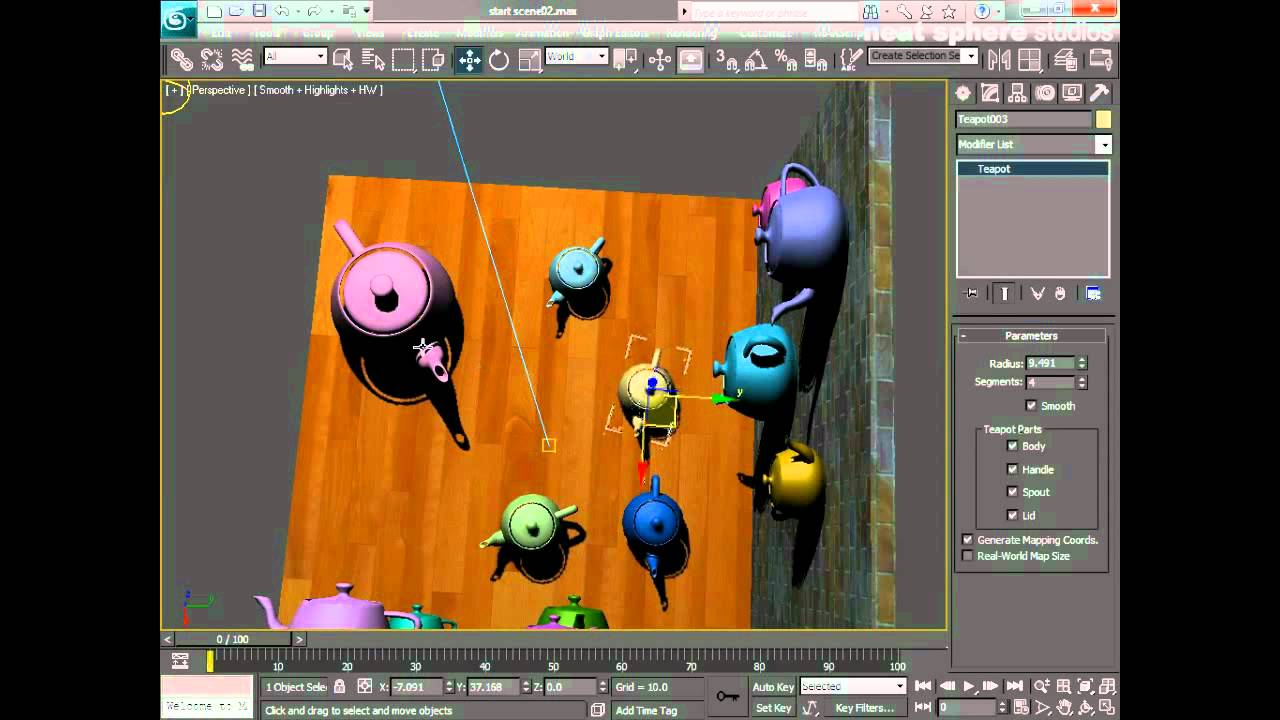
Task: Select the Teapot entry in modifier stack
Action: click(1032, 169)
